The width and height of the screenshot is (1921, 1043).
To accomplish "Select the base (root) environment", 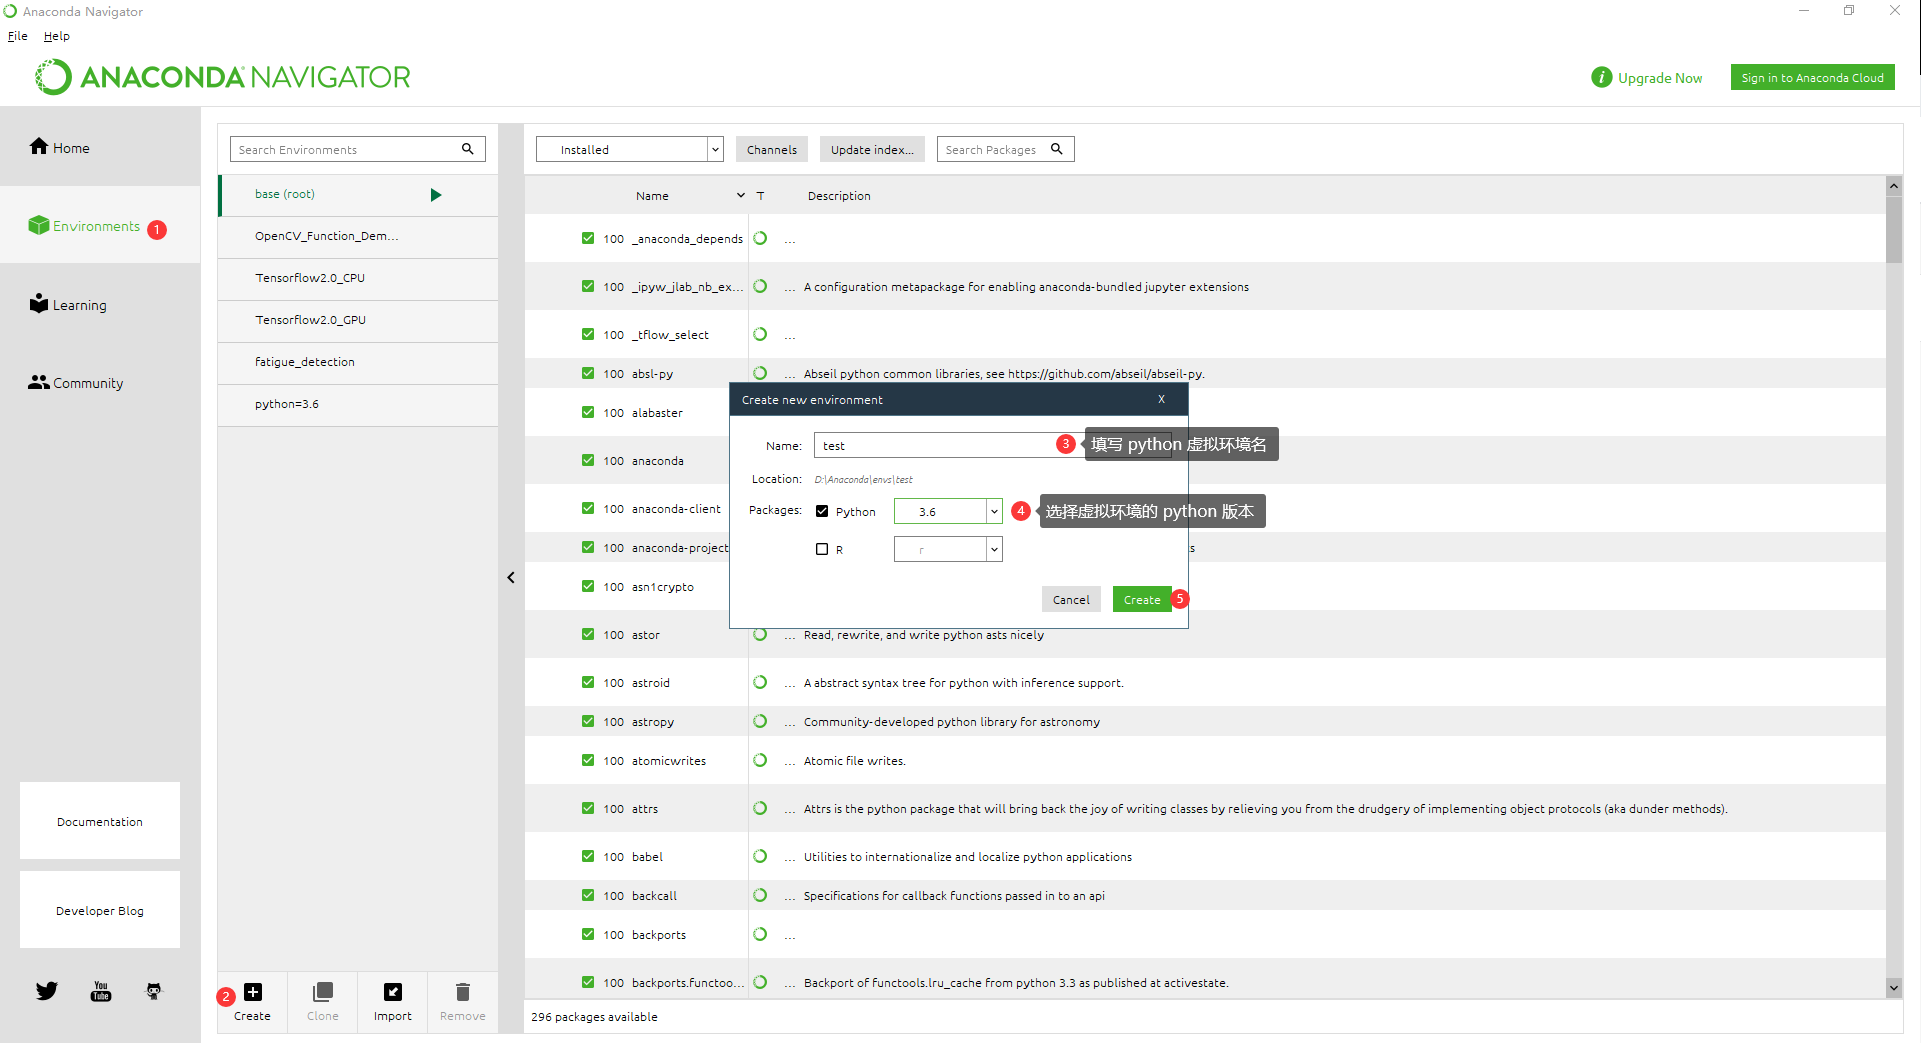I will click(358, 195).
